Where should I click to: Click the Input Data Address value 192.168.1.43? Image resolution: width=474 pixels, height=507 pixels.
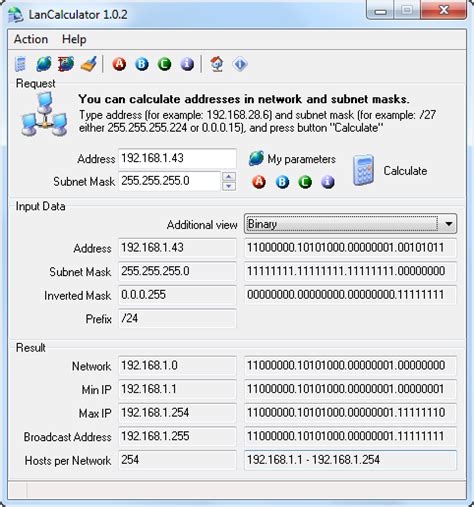click(177, 248)
